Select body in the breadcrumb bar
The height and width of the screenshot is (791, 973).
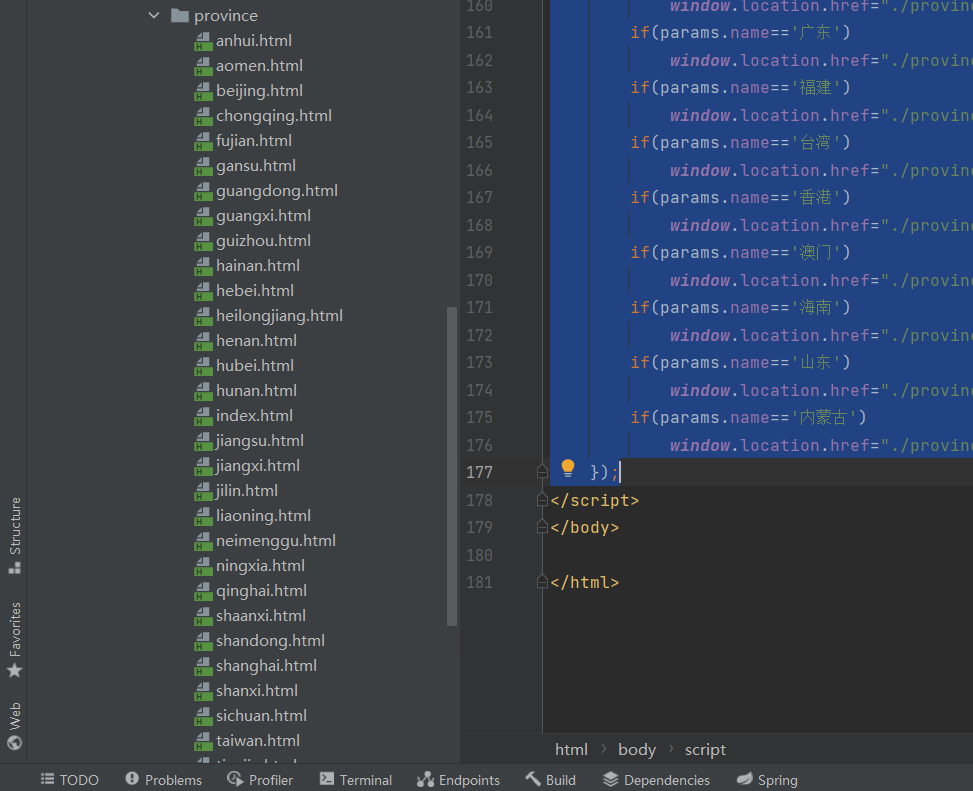pos(637,749)
